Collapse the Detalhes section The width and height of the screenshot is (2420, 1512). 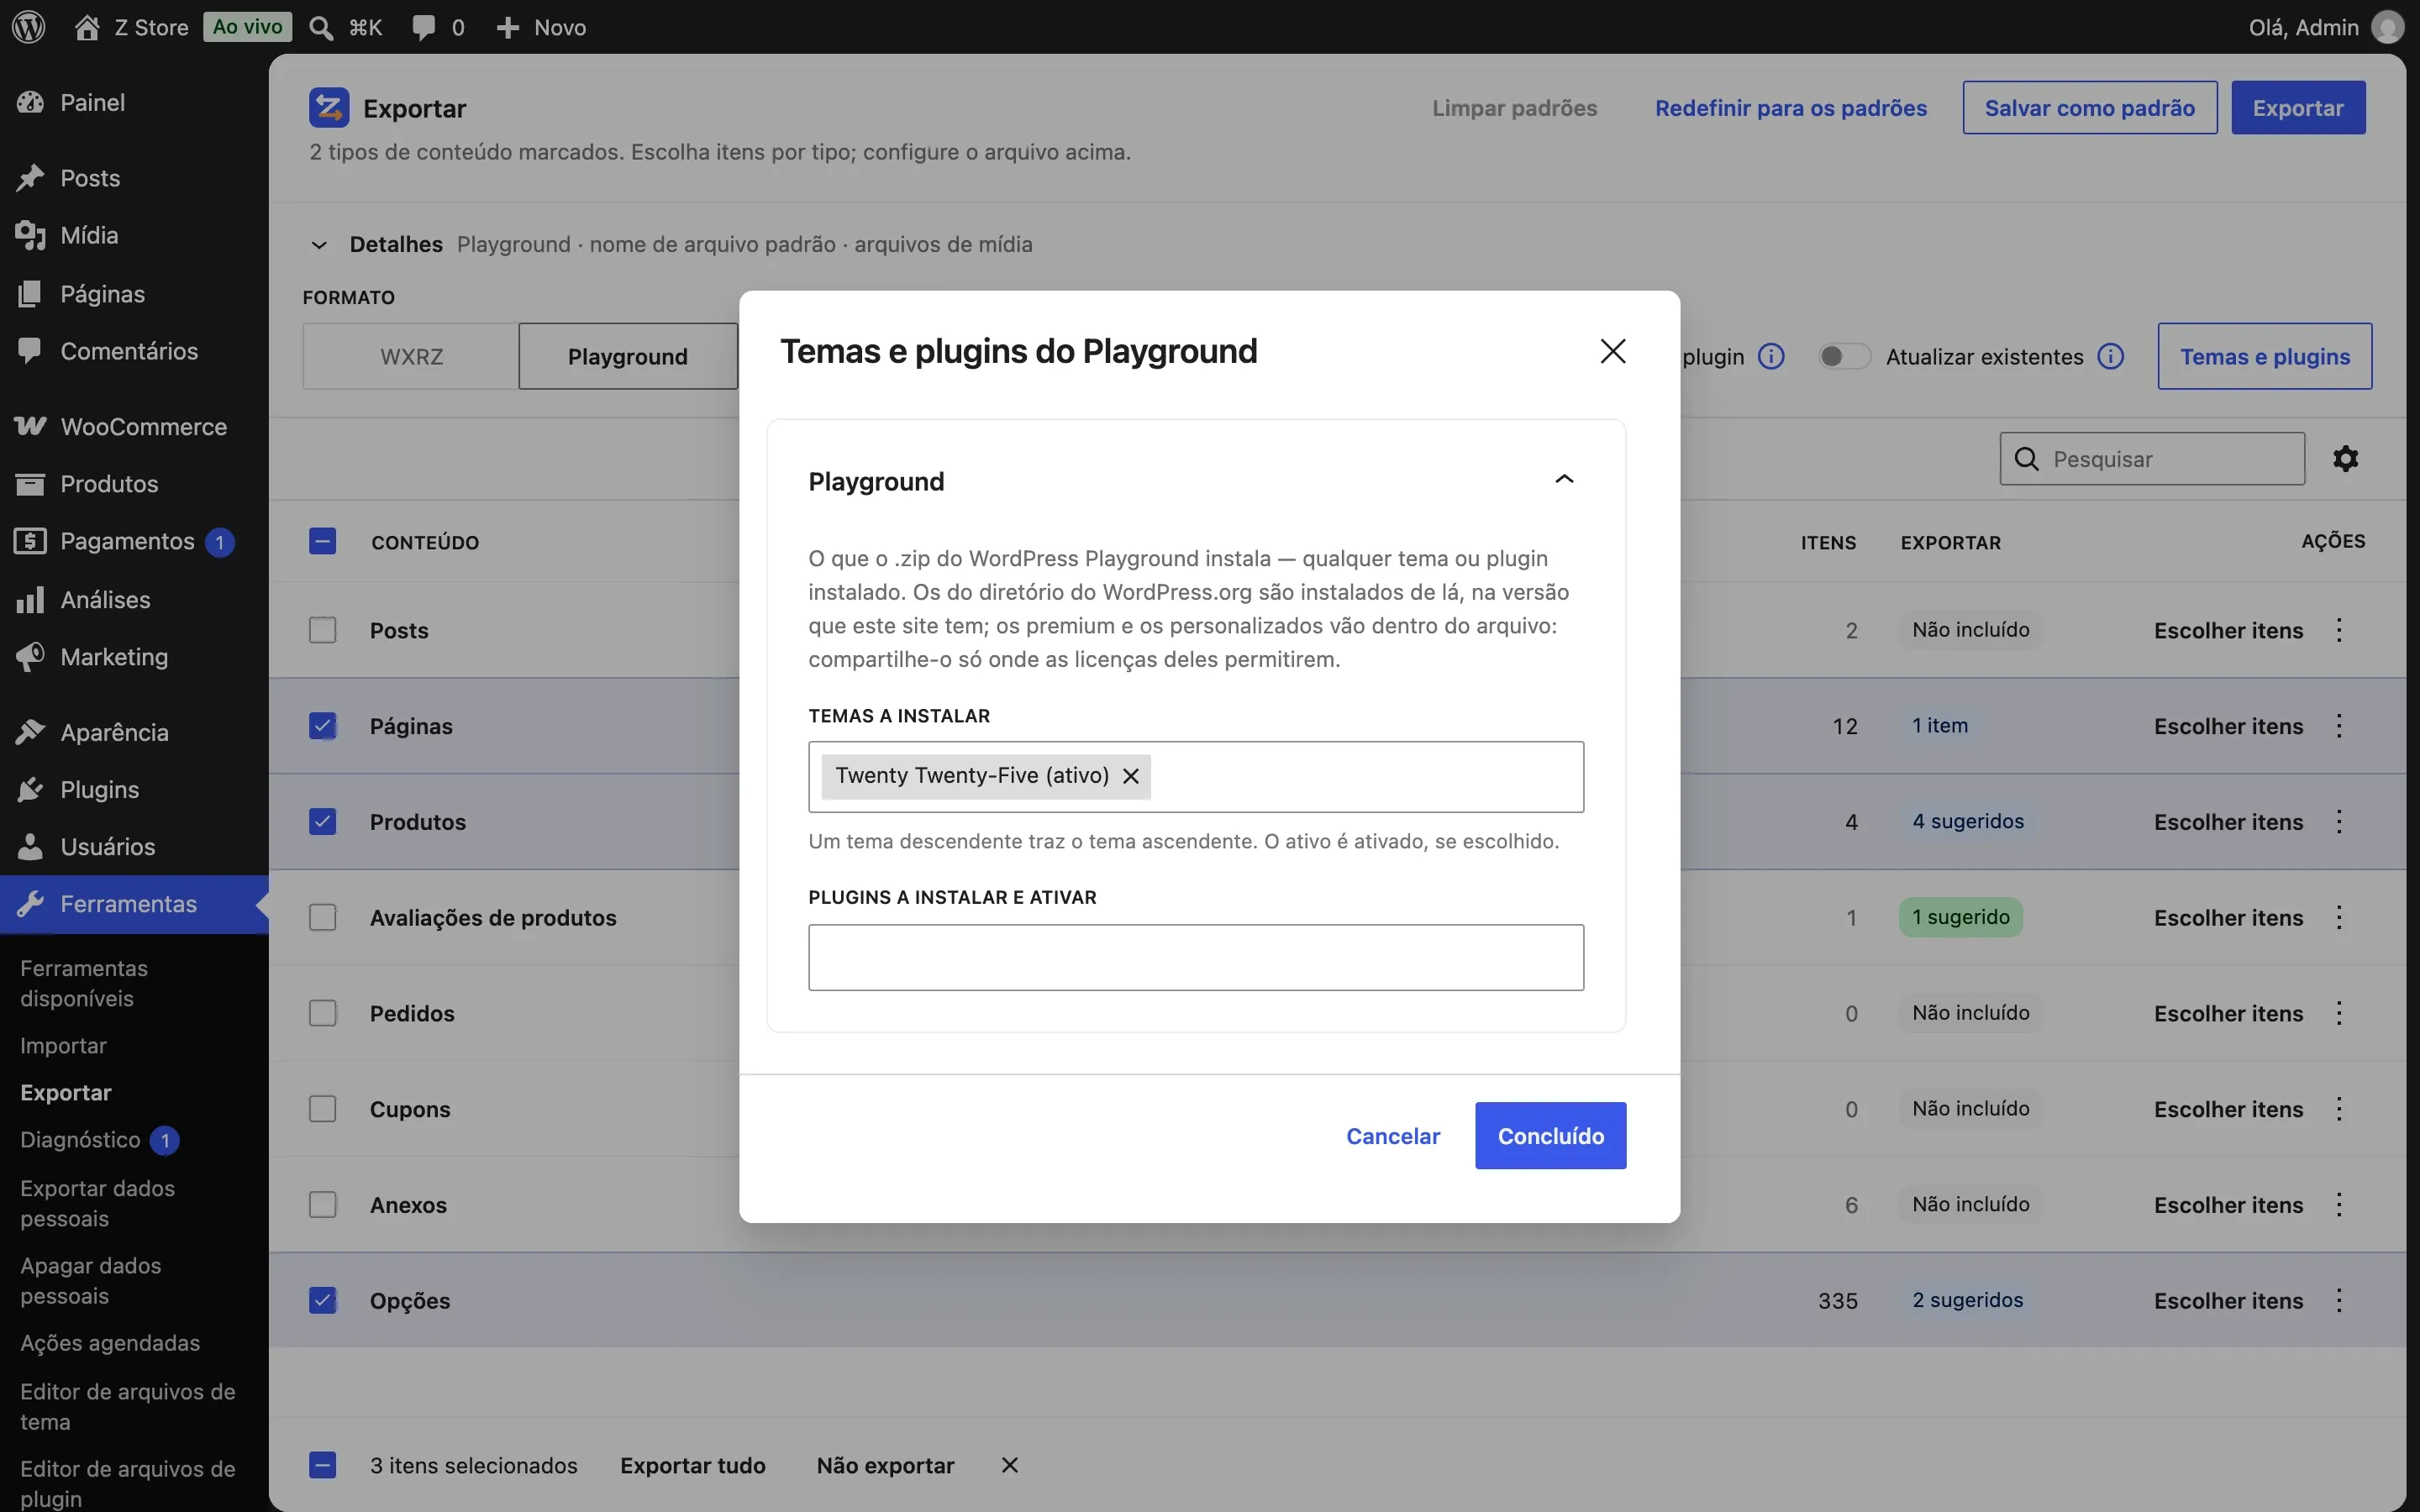point(319,245)
